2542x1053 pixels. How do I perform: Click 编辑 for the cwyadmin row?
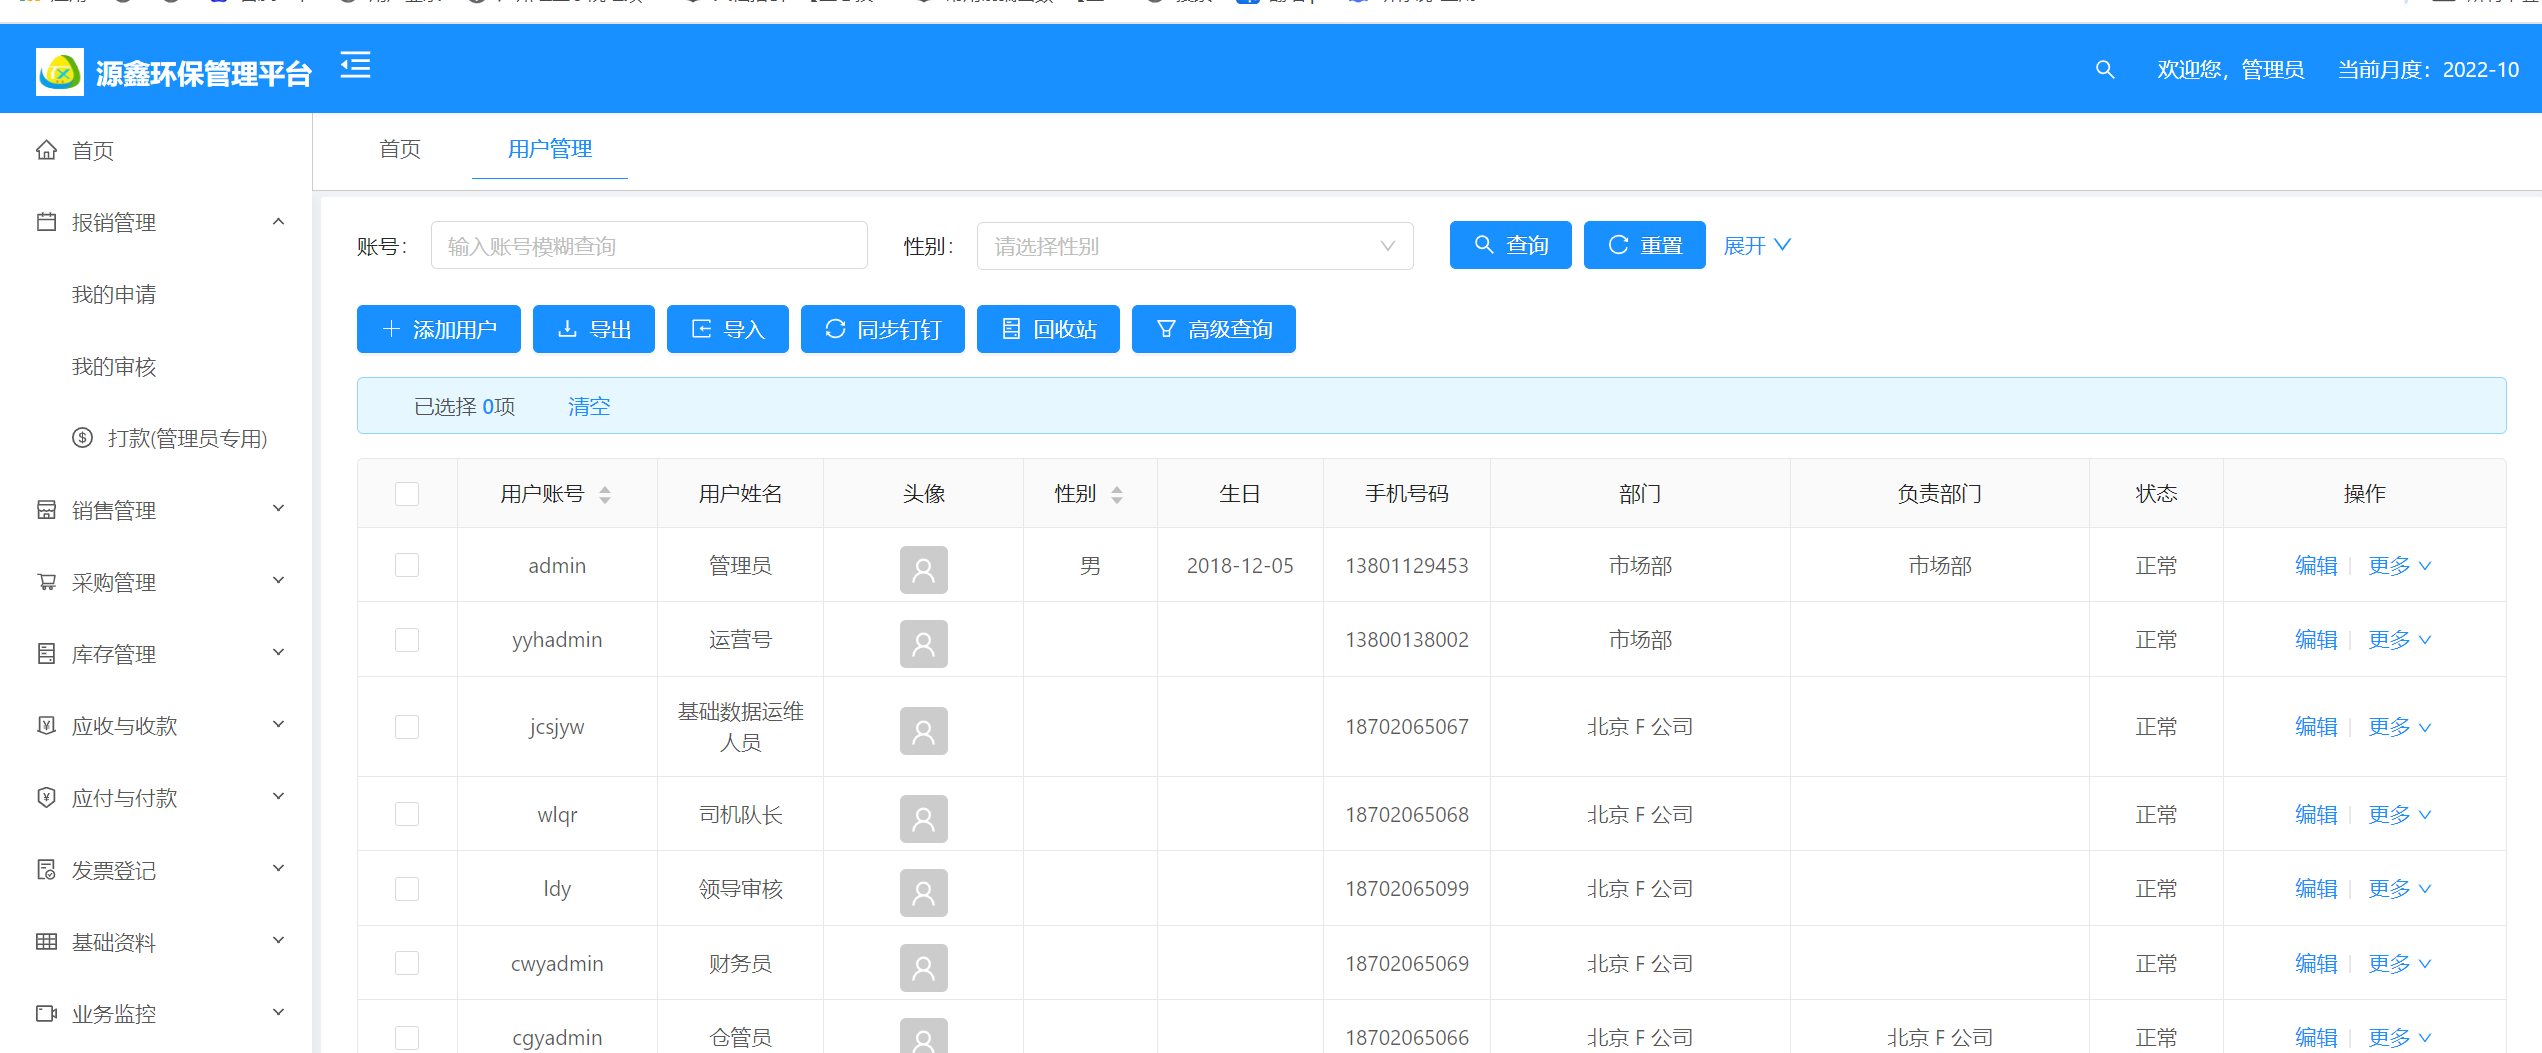click(2316, 964)
